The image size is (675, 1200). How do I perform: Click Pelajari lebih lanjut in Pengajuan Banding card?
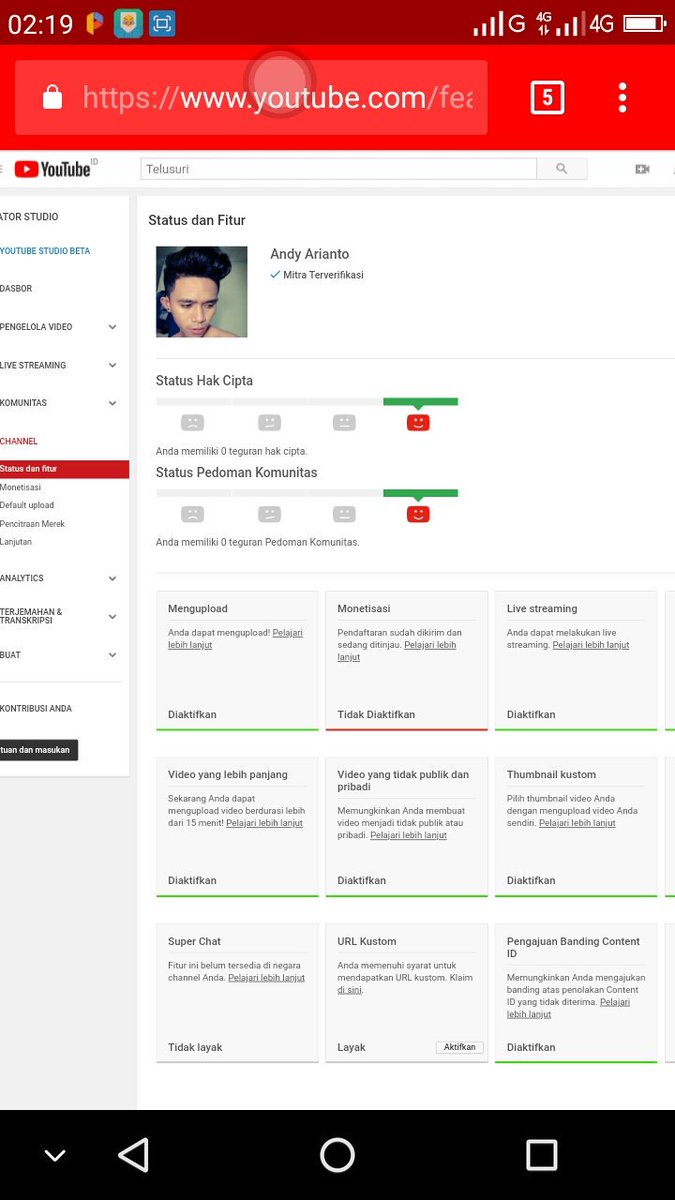point(568,1008)
